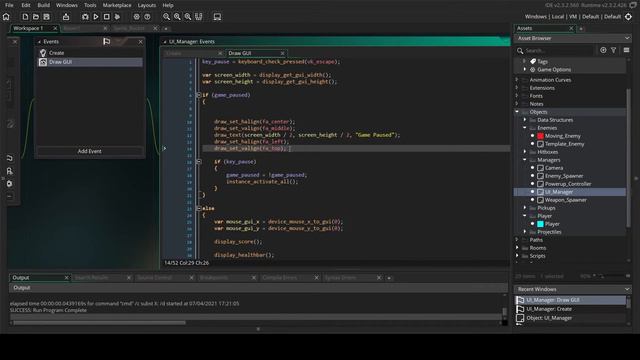Collapse the else block code fold
Screen dimensions: 640x360
coord(199,208)
